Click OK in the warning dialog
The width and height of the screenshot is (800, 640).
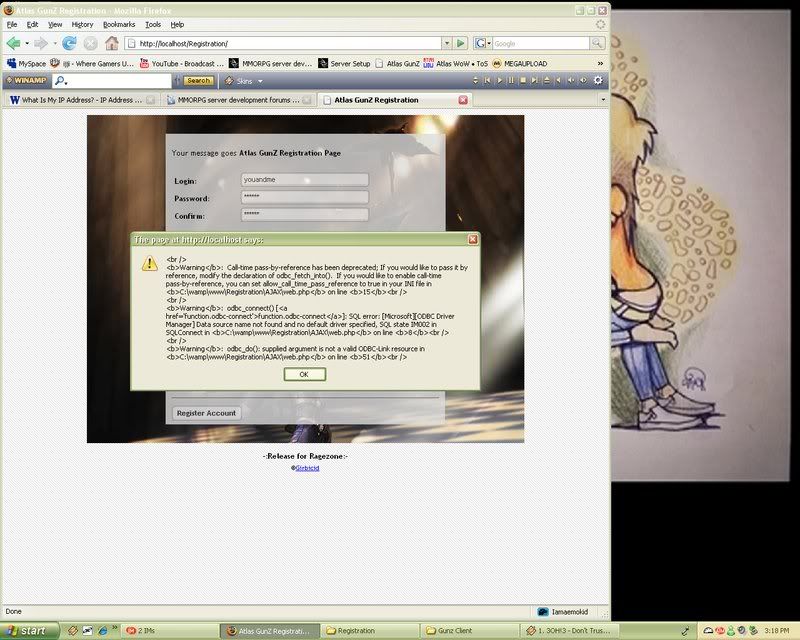[305, 374]
